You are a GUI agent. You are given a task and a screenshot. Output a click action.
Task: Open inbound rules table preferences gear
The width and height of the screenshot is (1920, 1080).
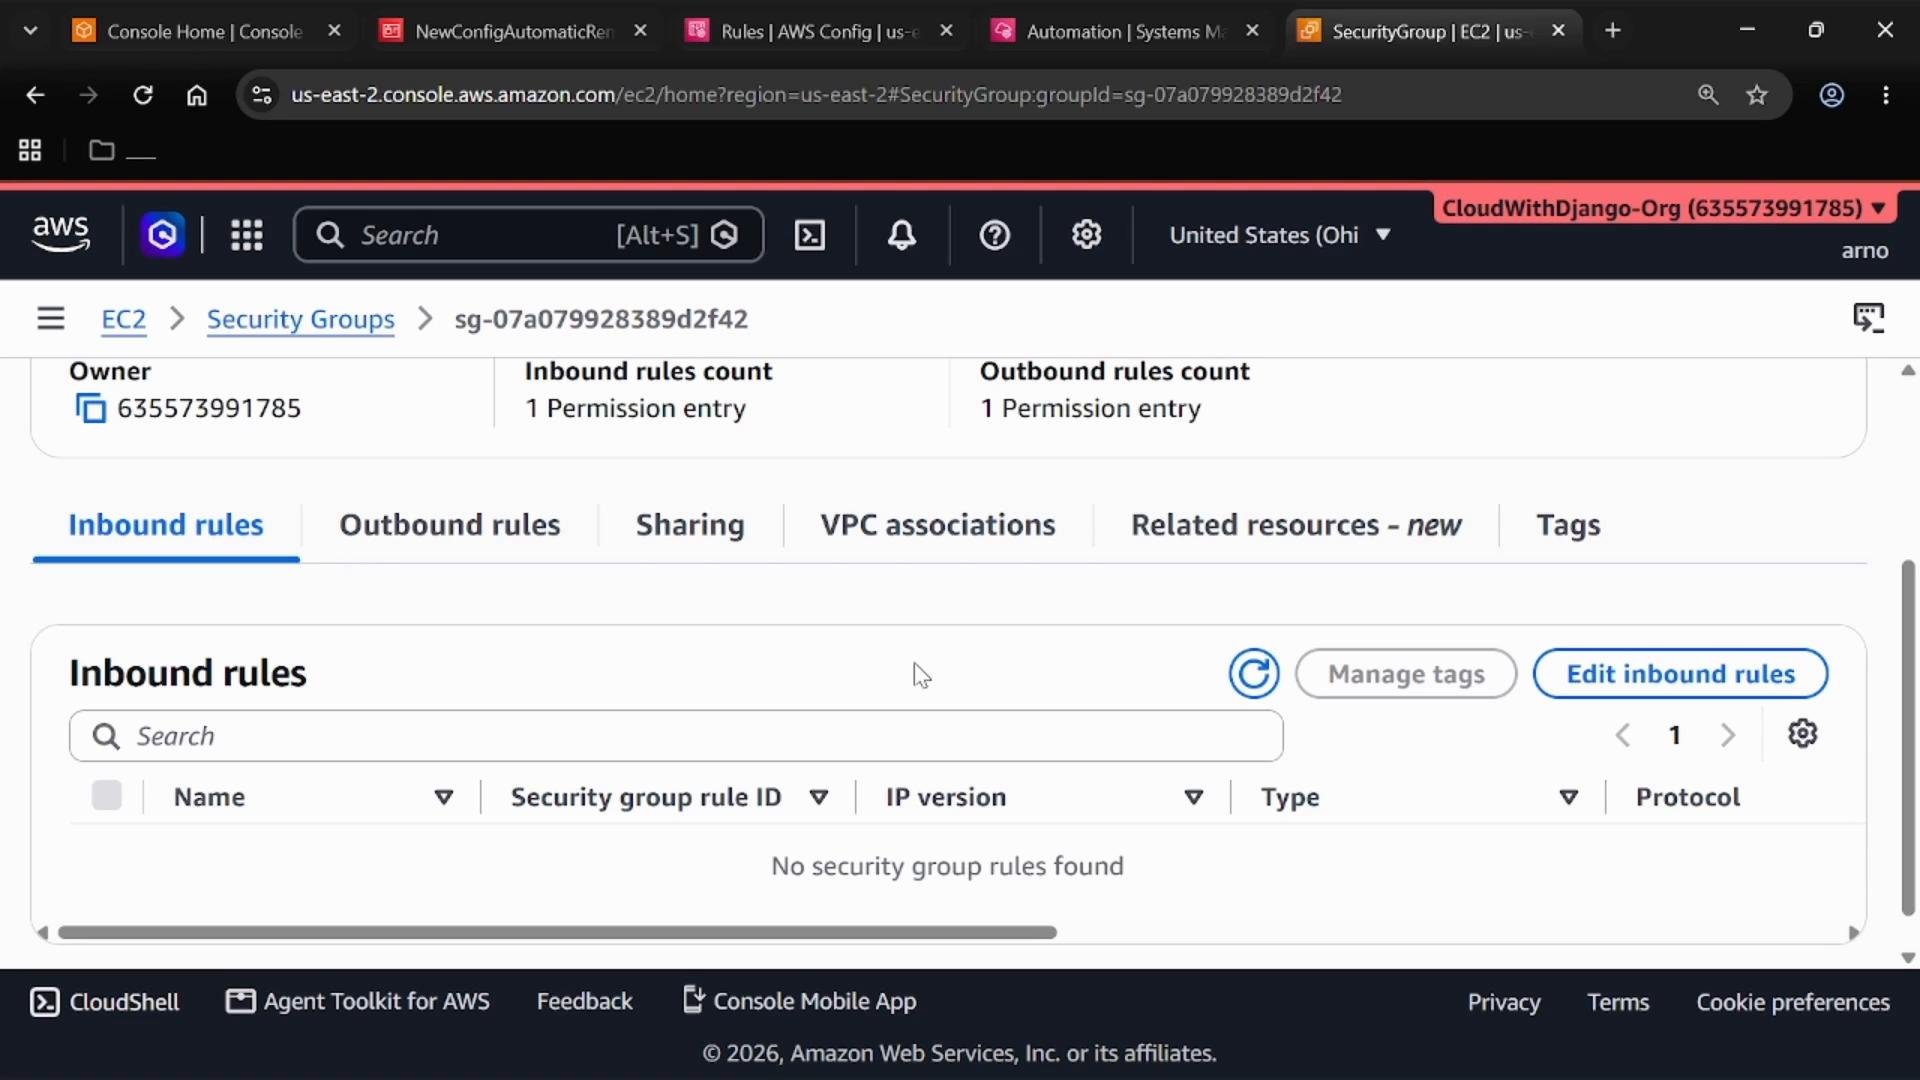(x=1802, y=734)
